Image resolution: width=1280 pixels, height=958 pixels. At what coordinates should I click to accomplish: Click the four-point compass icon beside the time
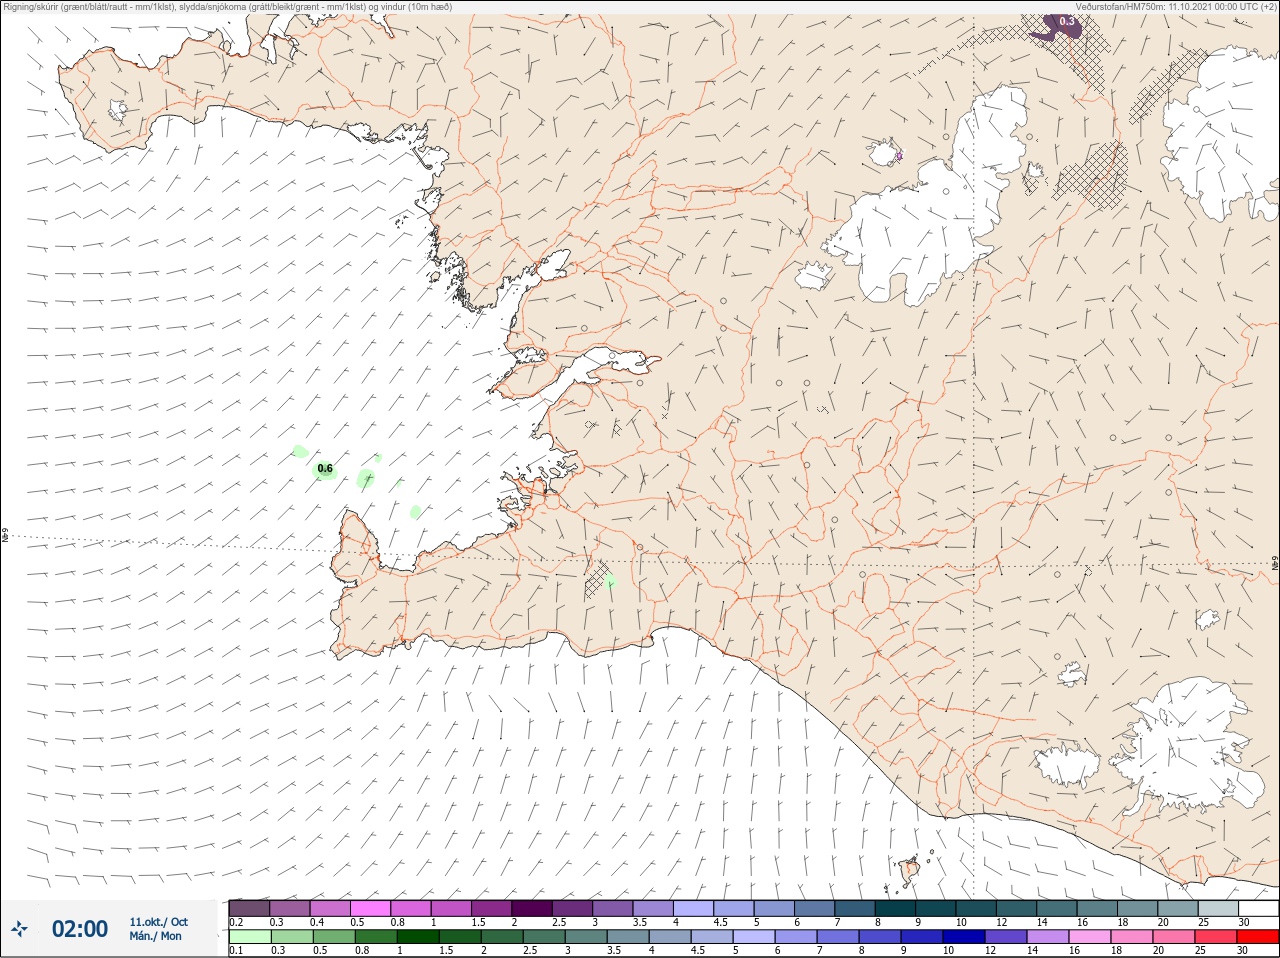click(x=19, y=930)
